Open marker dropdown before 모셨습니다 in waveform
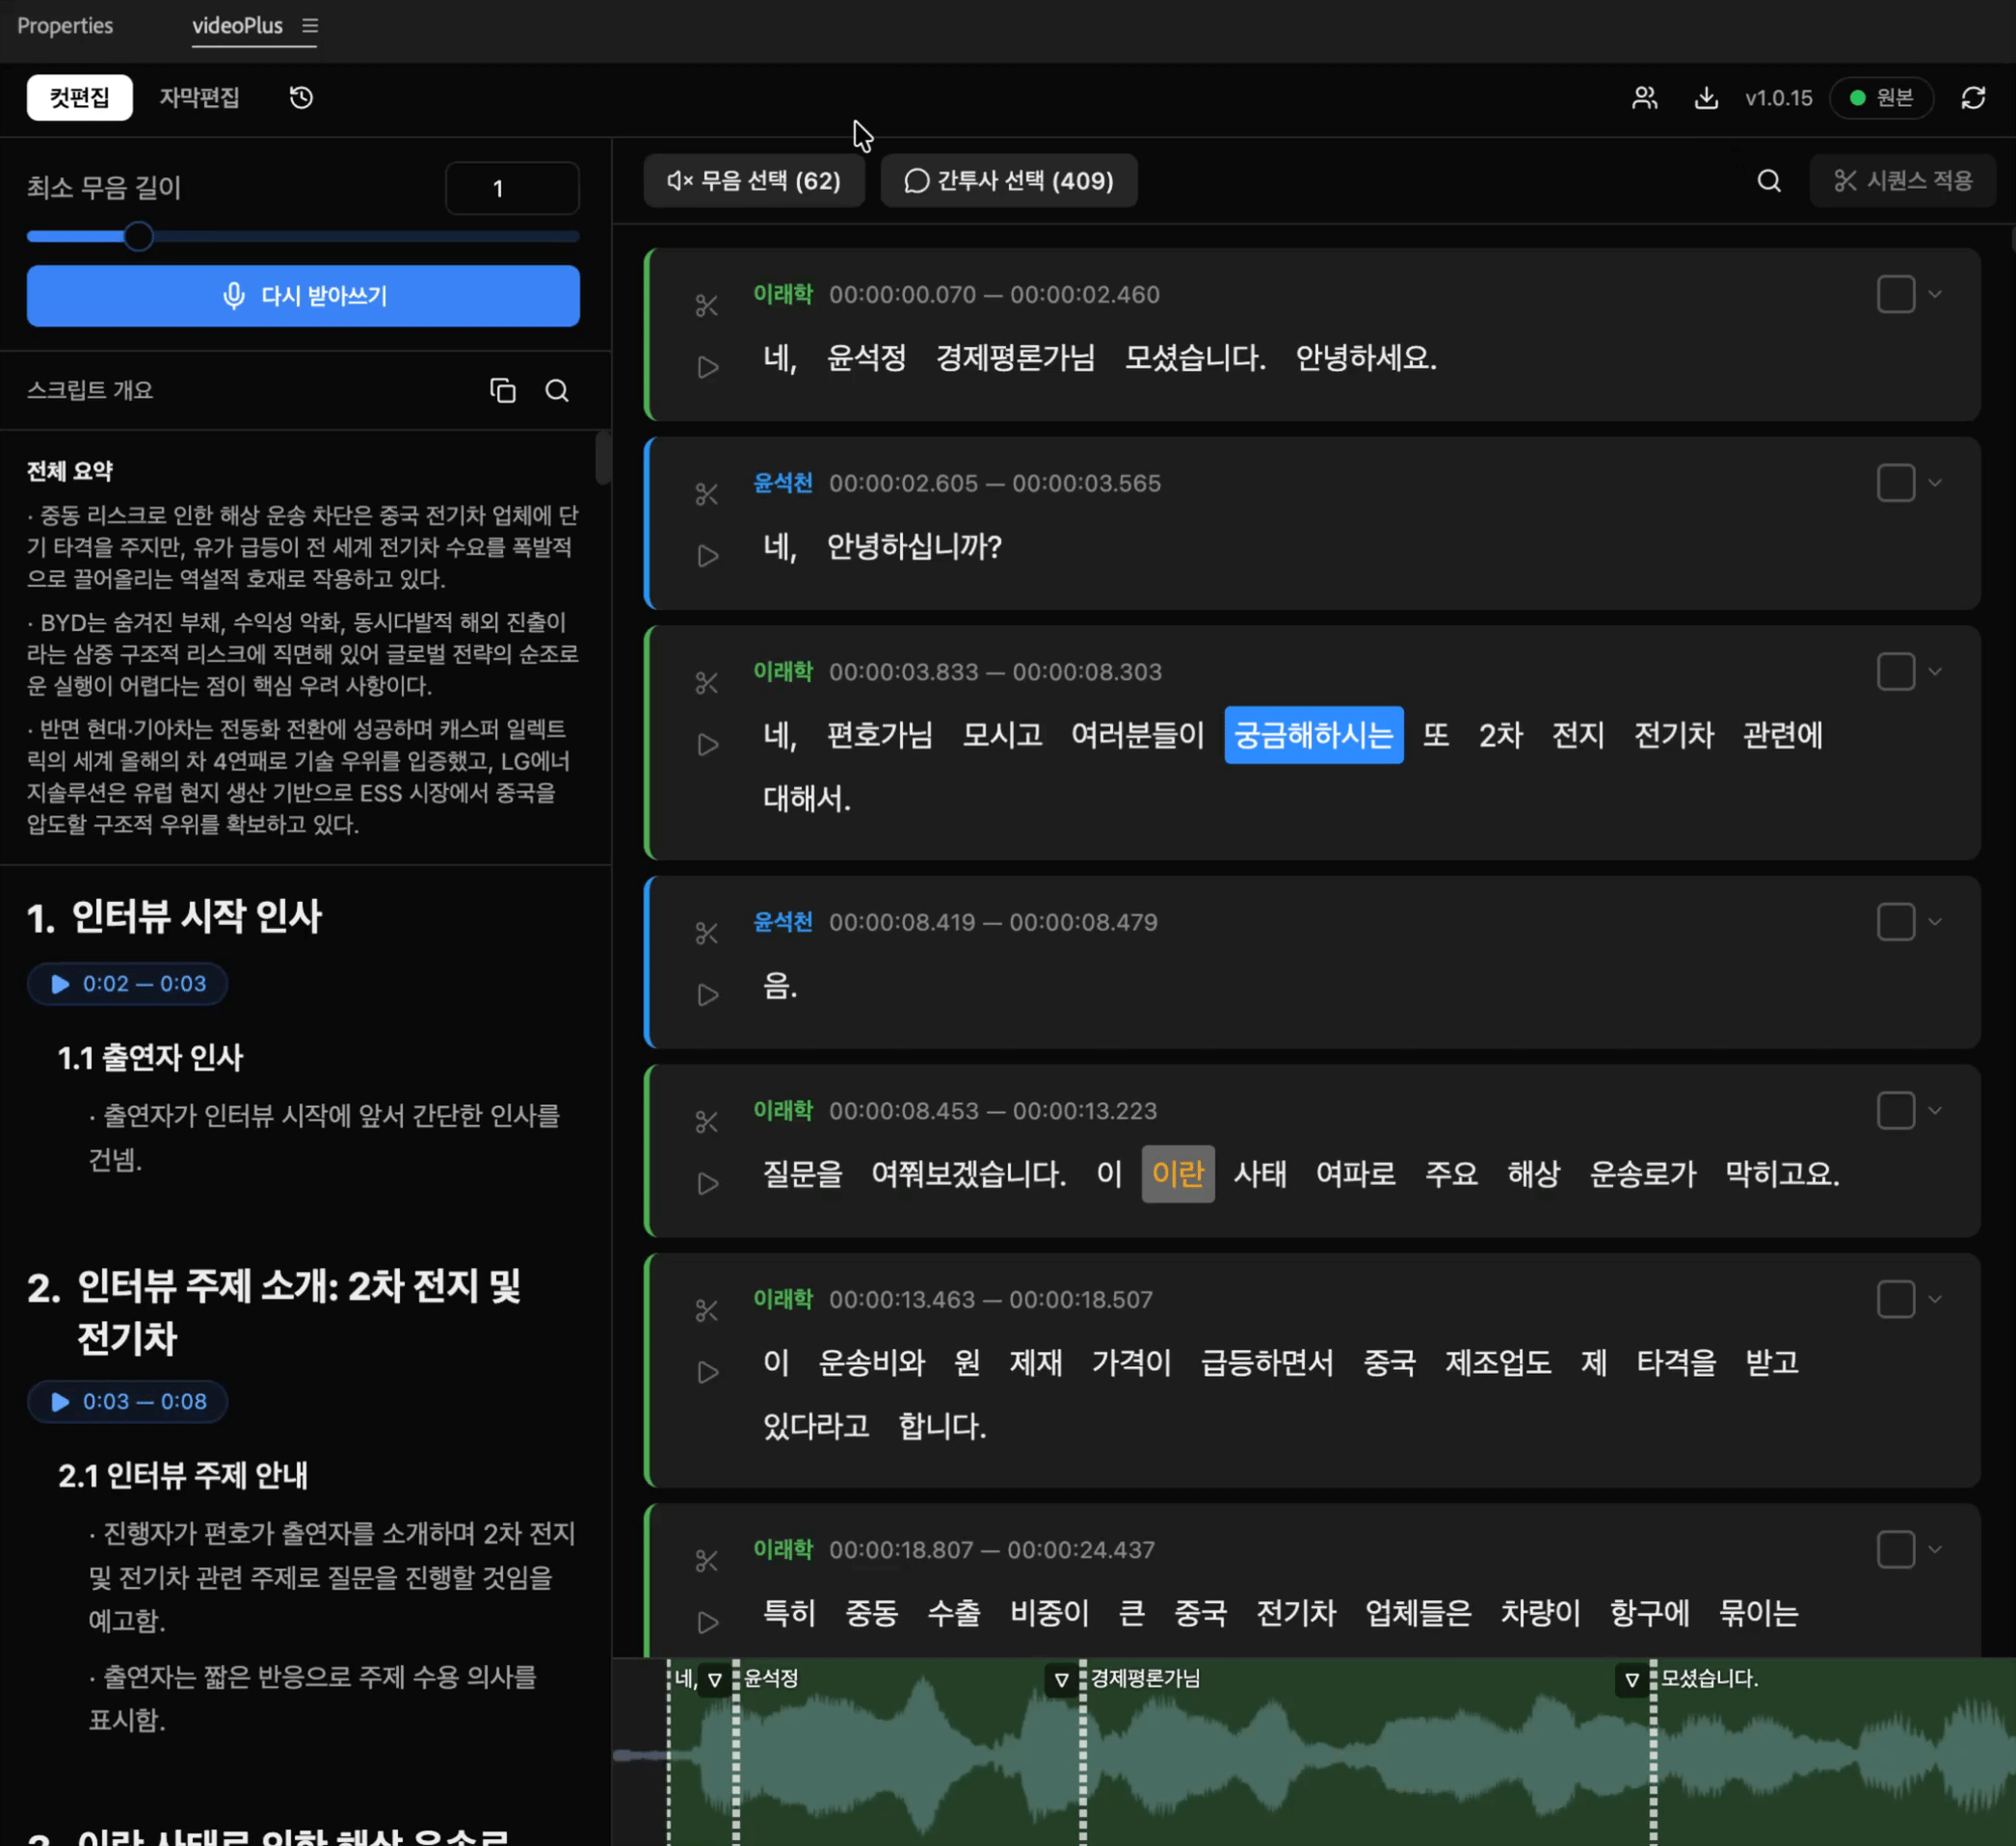 [1632, 1680]
